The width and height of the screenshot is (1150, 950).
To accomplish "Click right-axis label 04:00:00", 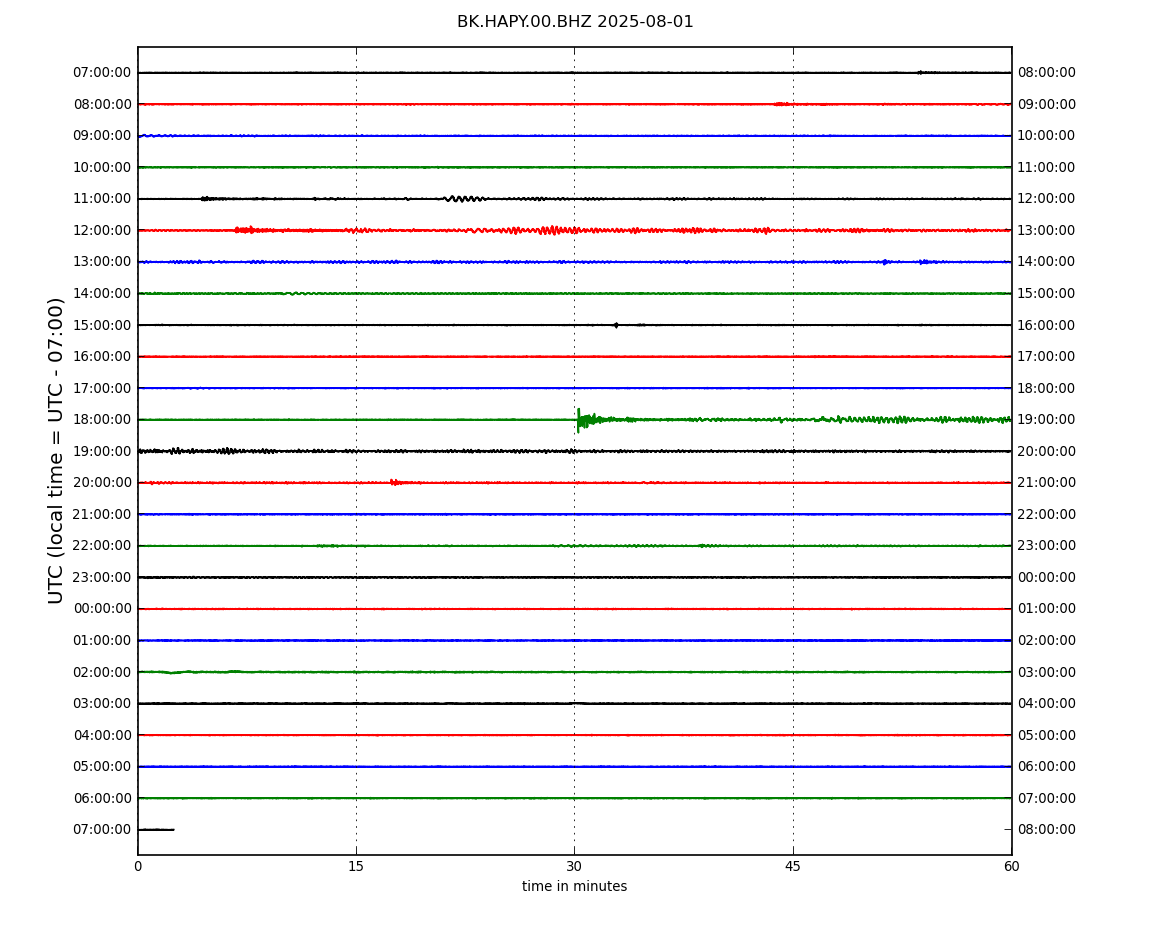I will click(x=1047, y=704).
